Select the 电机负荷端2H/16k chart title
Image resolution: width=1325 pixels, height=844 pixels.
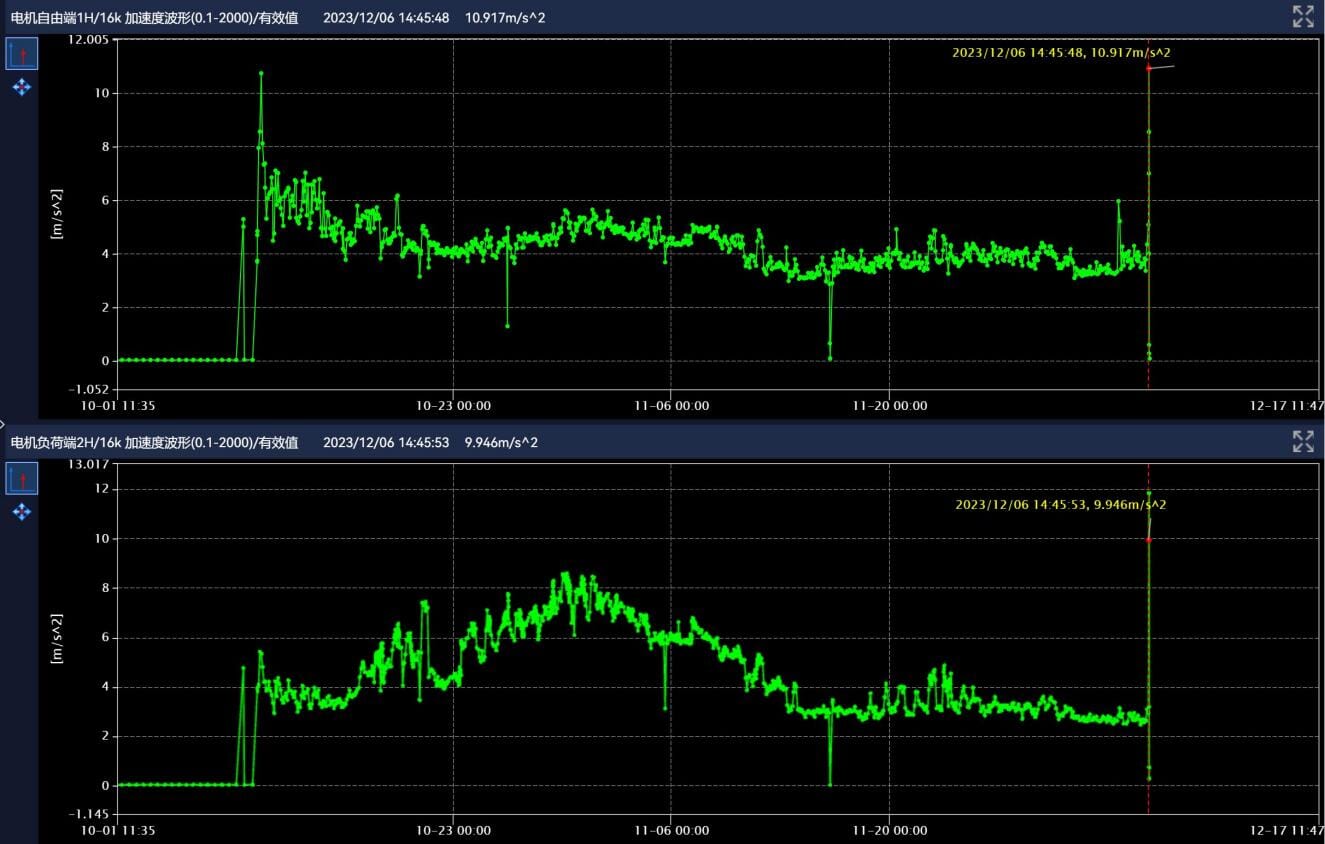point(154,442)
